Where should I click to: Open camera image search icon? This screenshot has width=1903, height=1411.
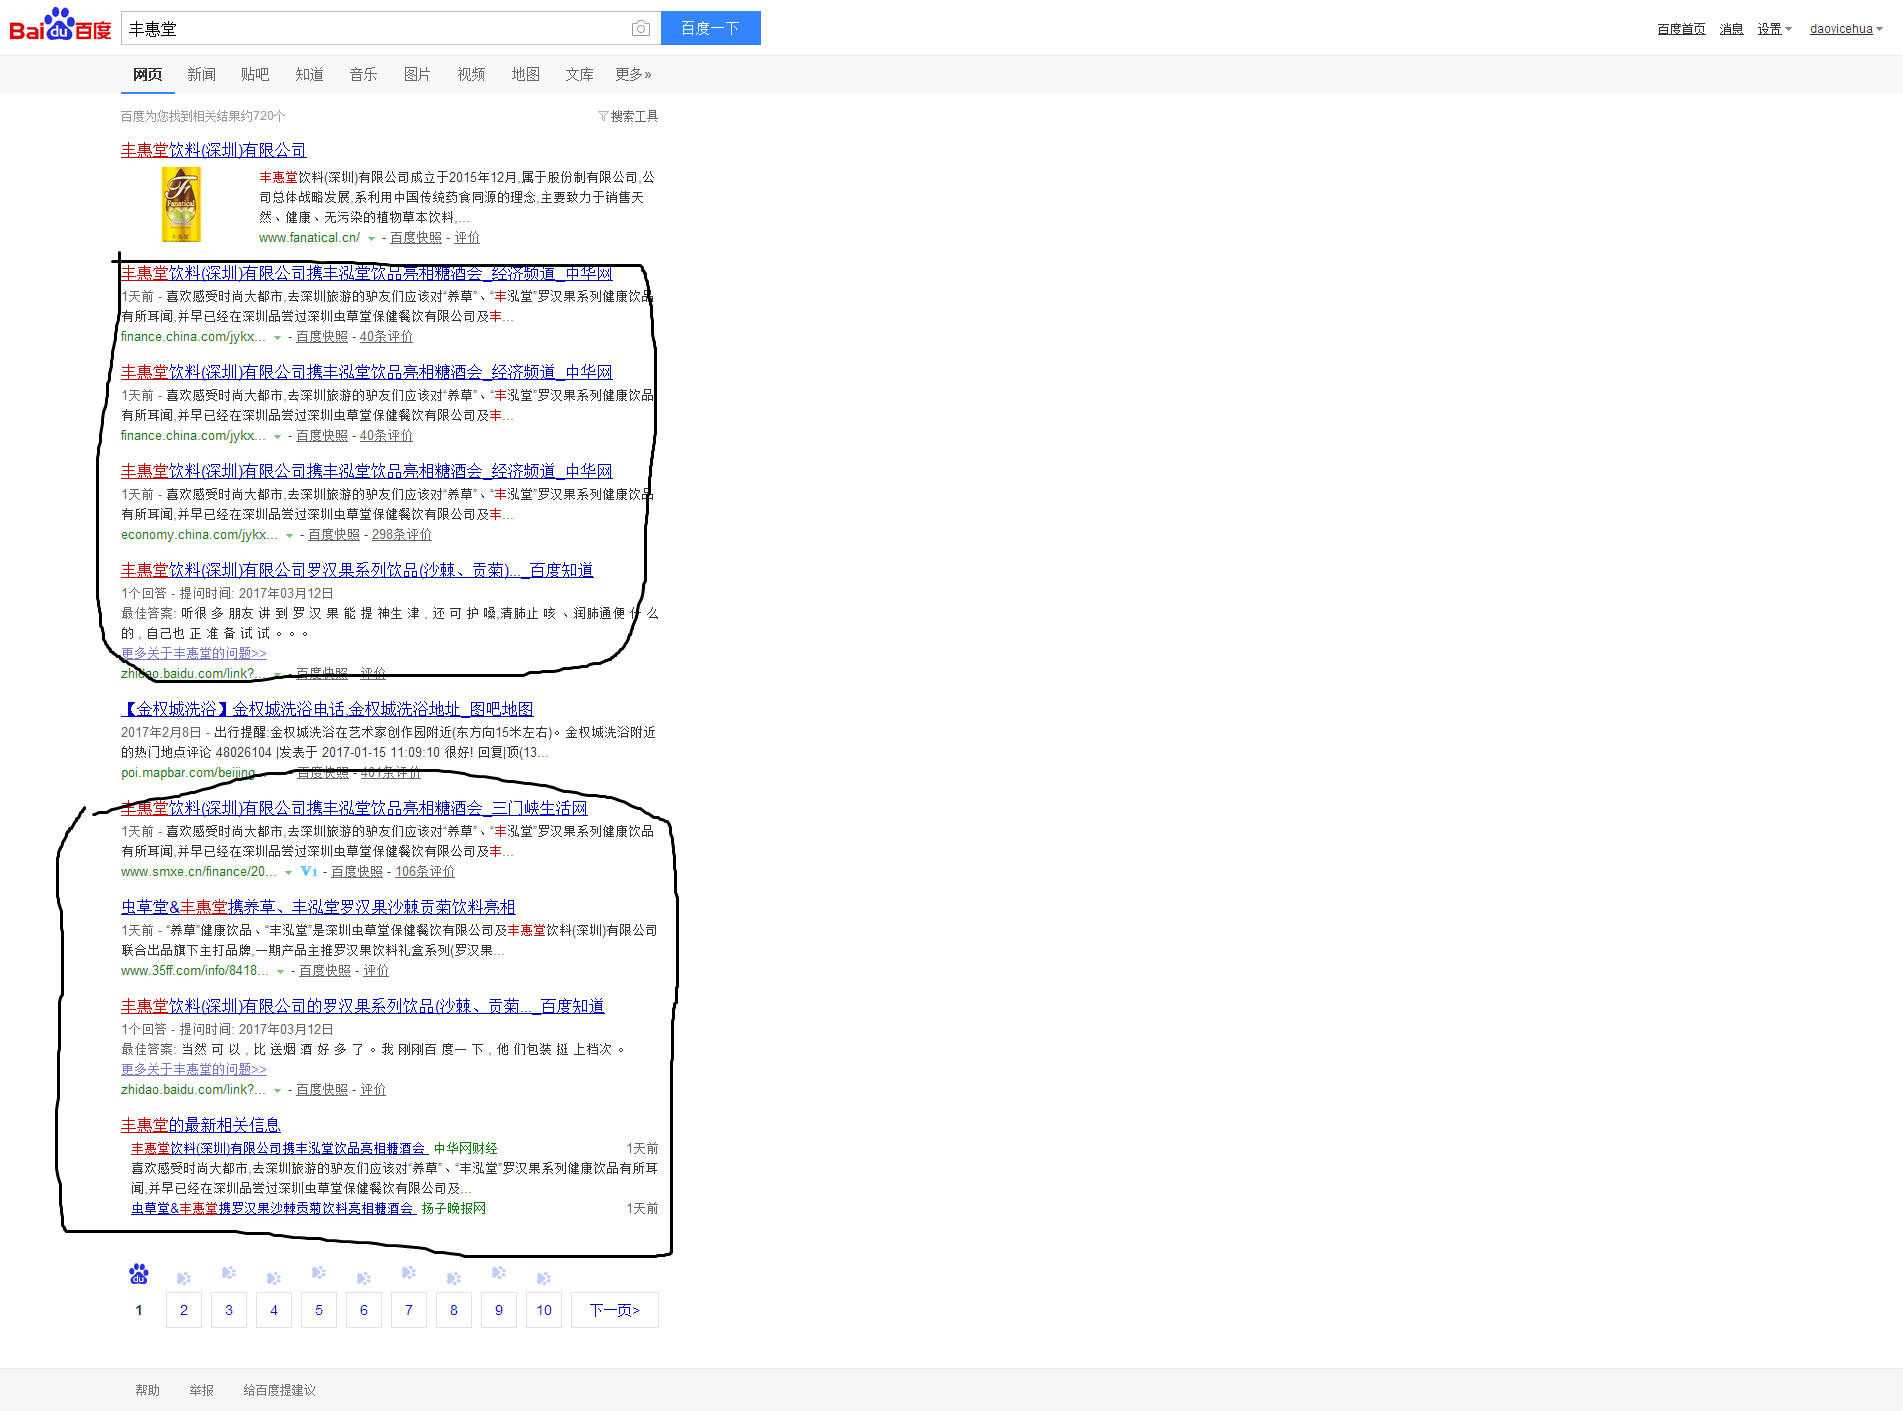click(x=641, y=29)
